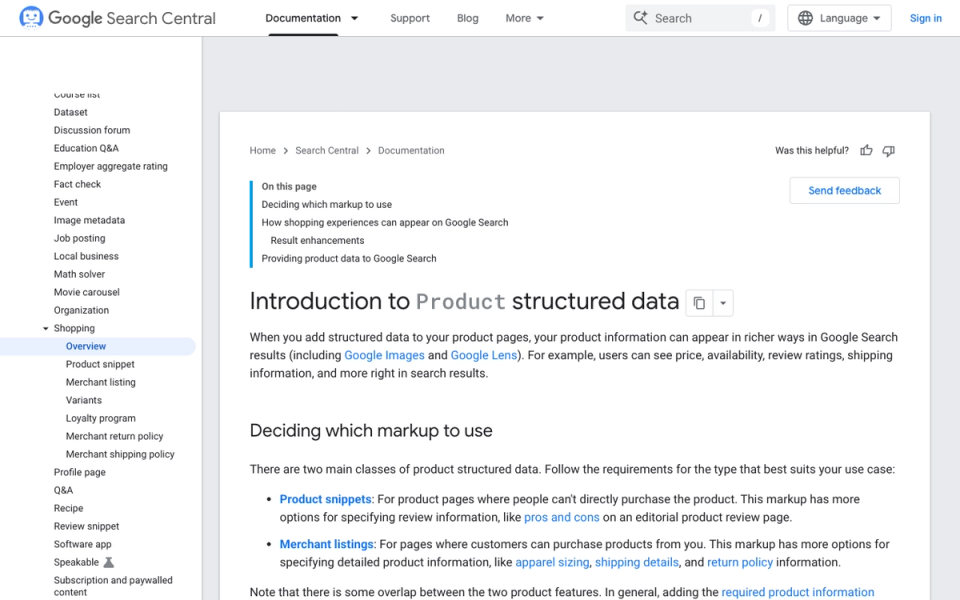Click the Send feedback button
Screen dimensions: 960x600
(x=844, y=190)
